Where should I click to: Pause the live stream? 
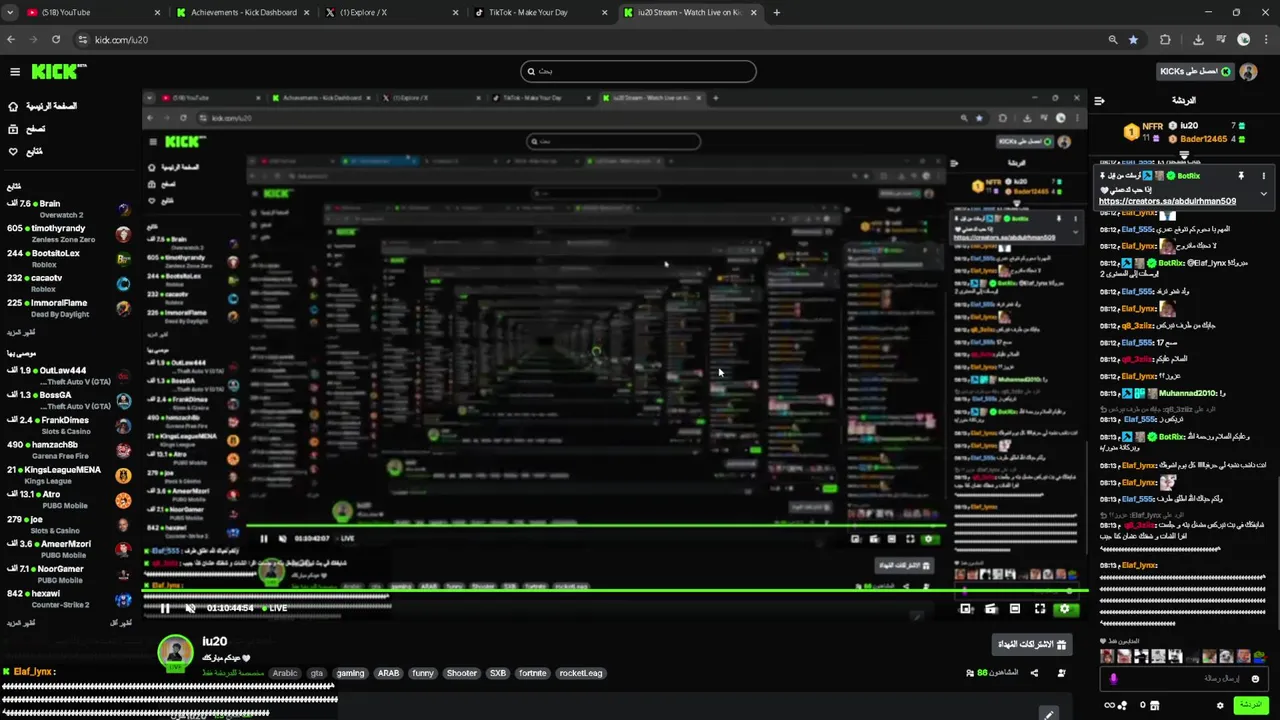click(165, 608)
